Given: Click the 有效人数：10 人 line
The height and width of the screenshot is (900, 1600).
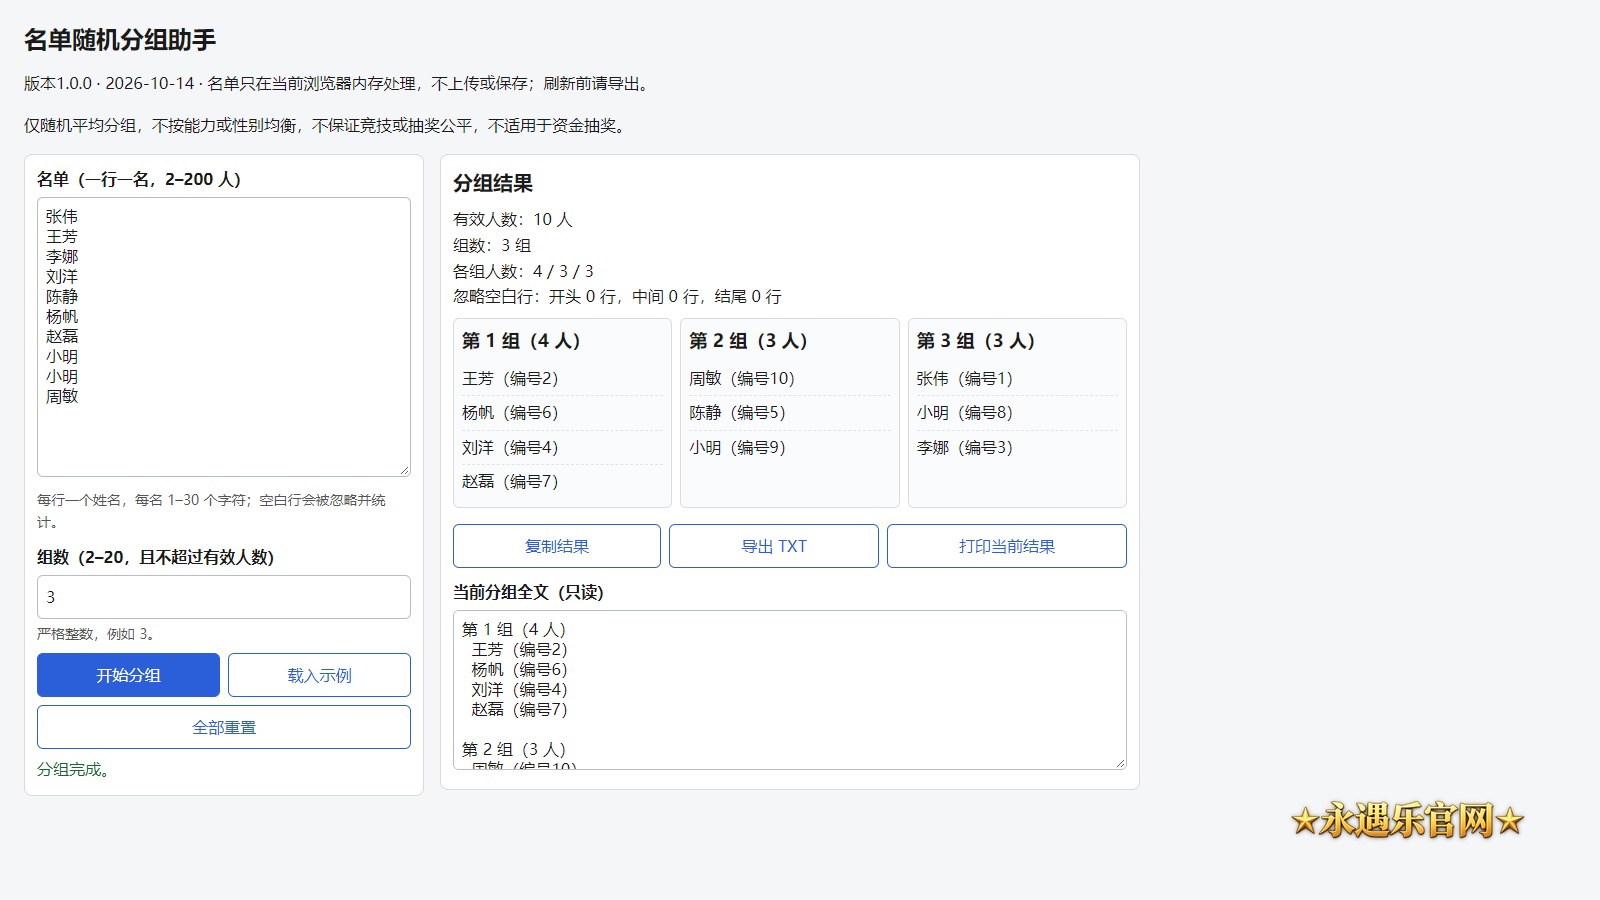Looking at the screenshot, I should [513, 219].
